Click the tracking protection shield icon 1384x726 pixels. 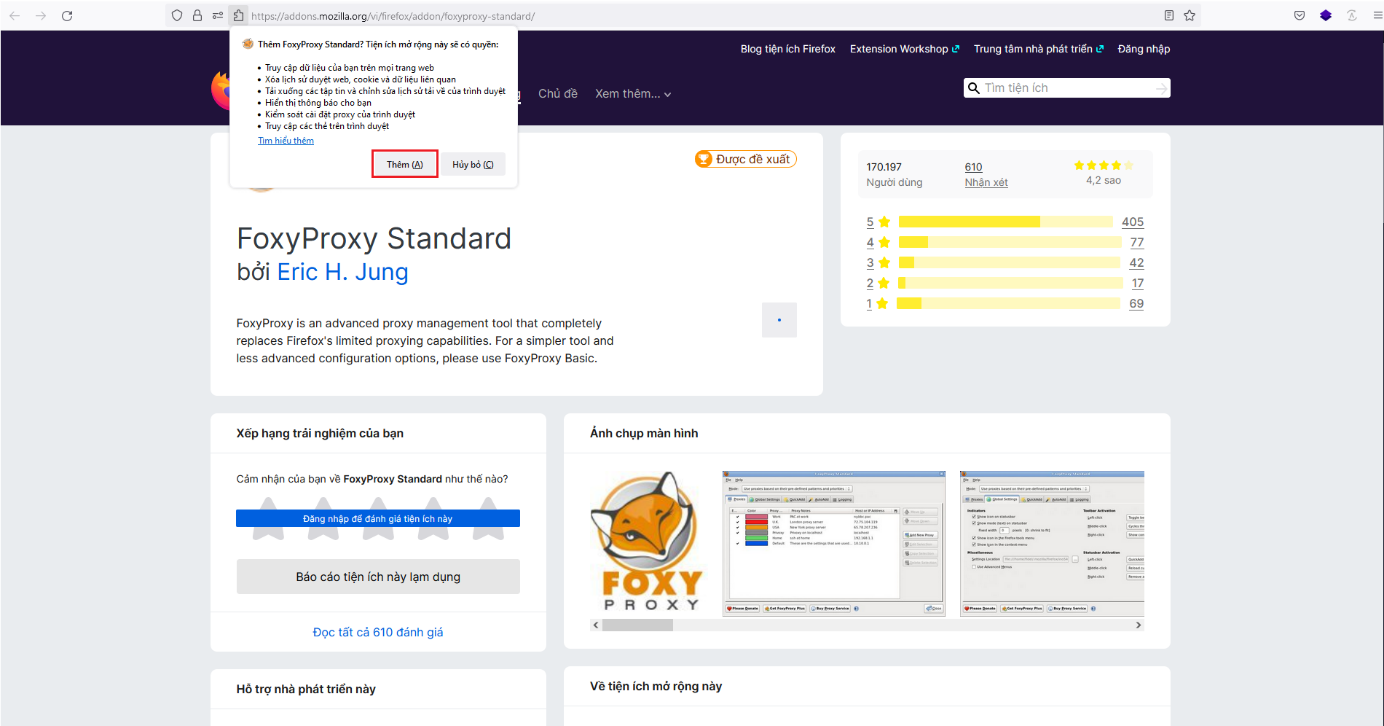coord(177,16)
